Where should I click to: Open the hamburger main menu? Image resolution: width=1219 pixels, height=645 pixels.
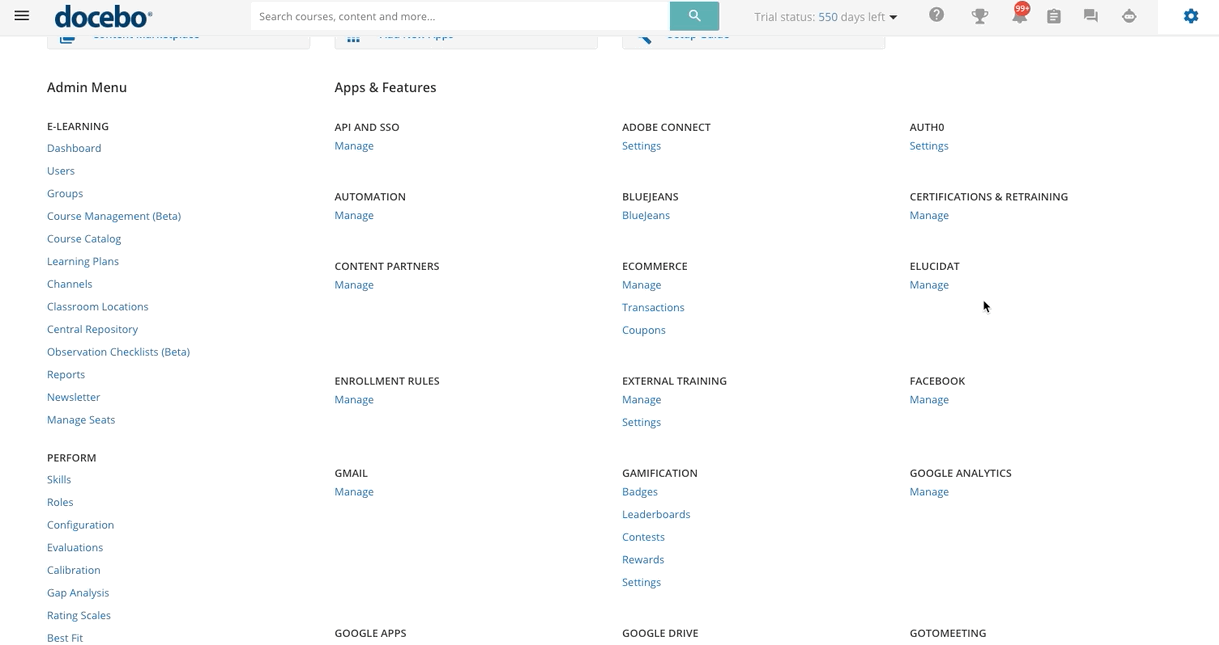click(22, 16)
